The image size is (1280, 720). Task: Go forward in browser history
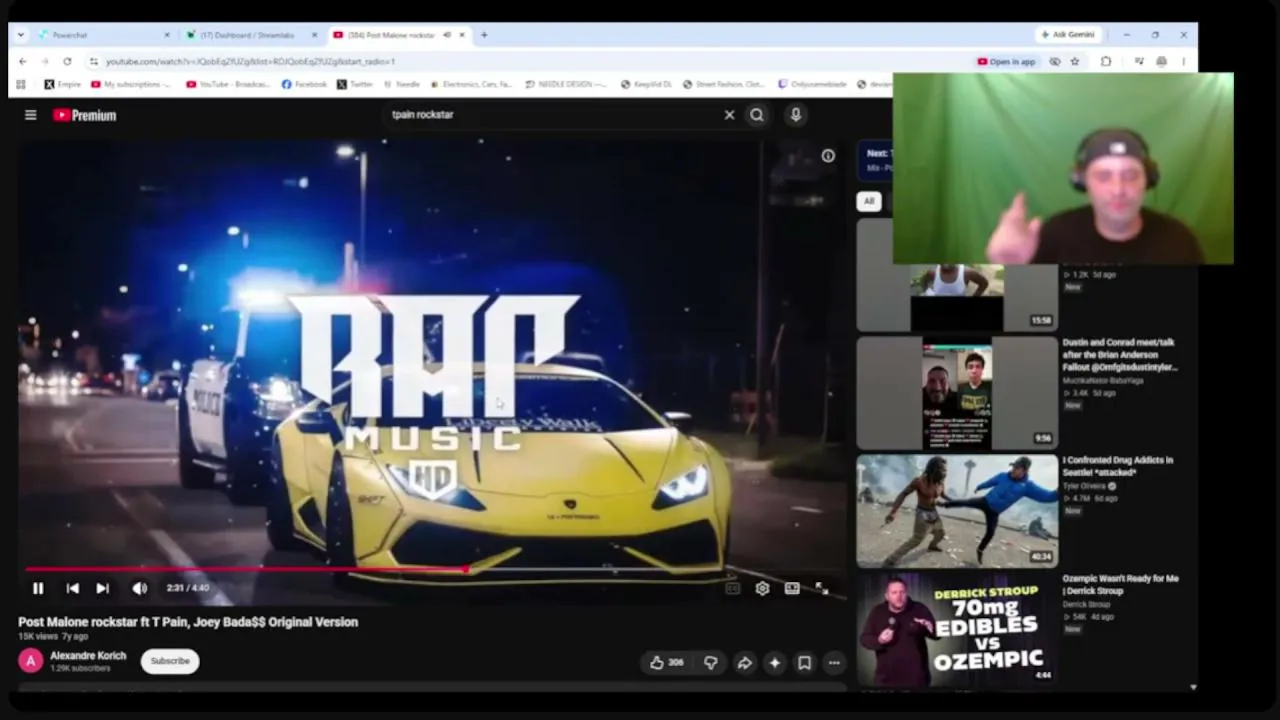click(45, 62)
